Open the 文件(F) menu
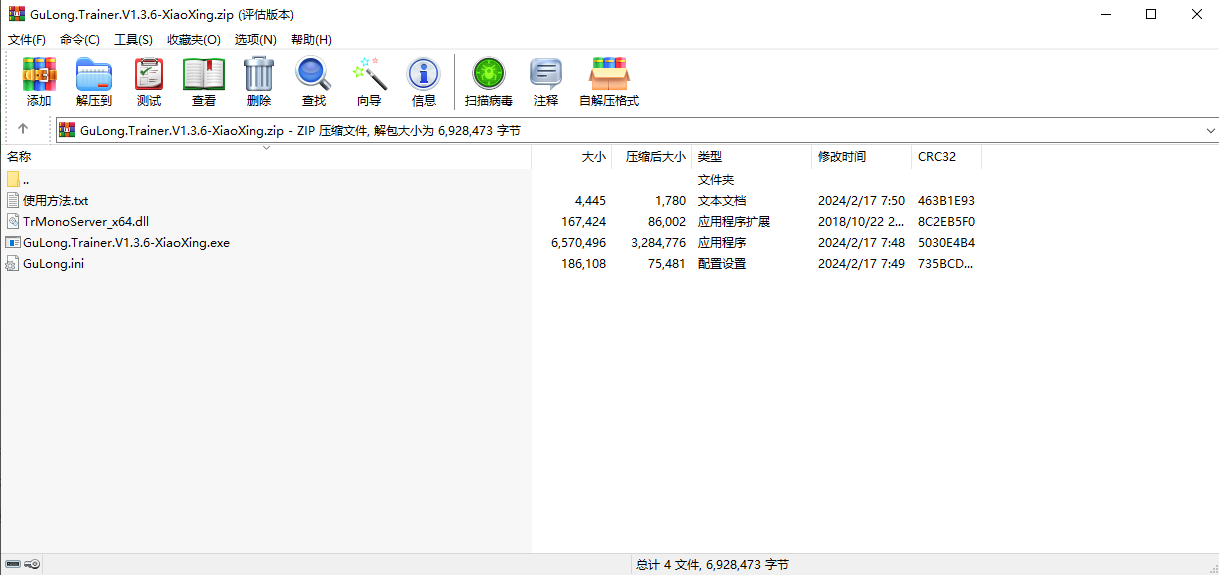 pos(27,40)
